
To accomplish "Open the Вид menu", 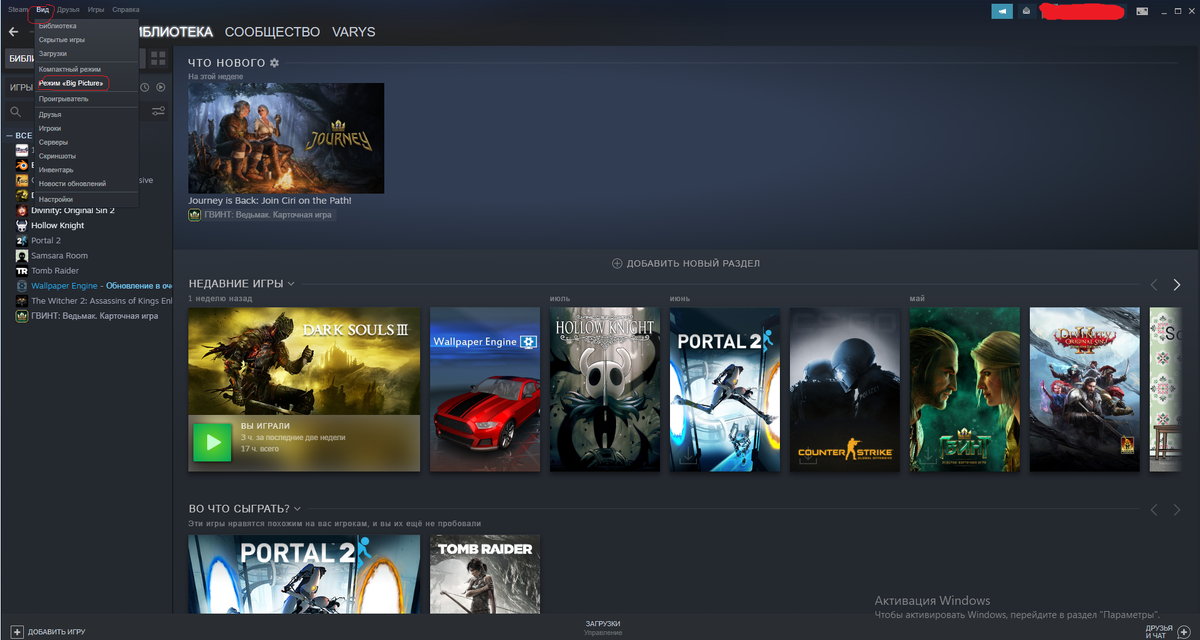I will click(x=42, y=9).
